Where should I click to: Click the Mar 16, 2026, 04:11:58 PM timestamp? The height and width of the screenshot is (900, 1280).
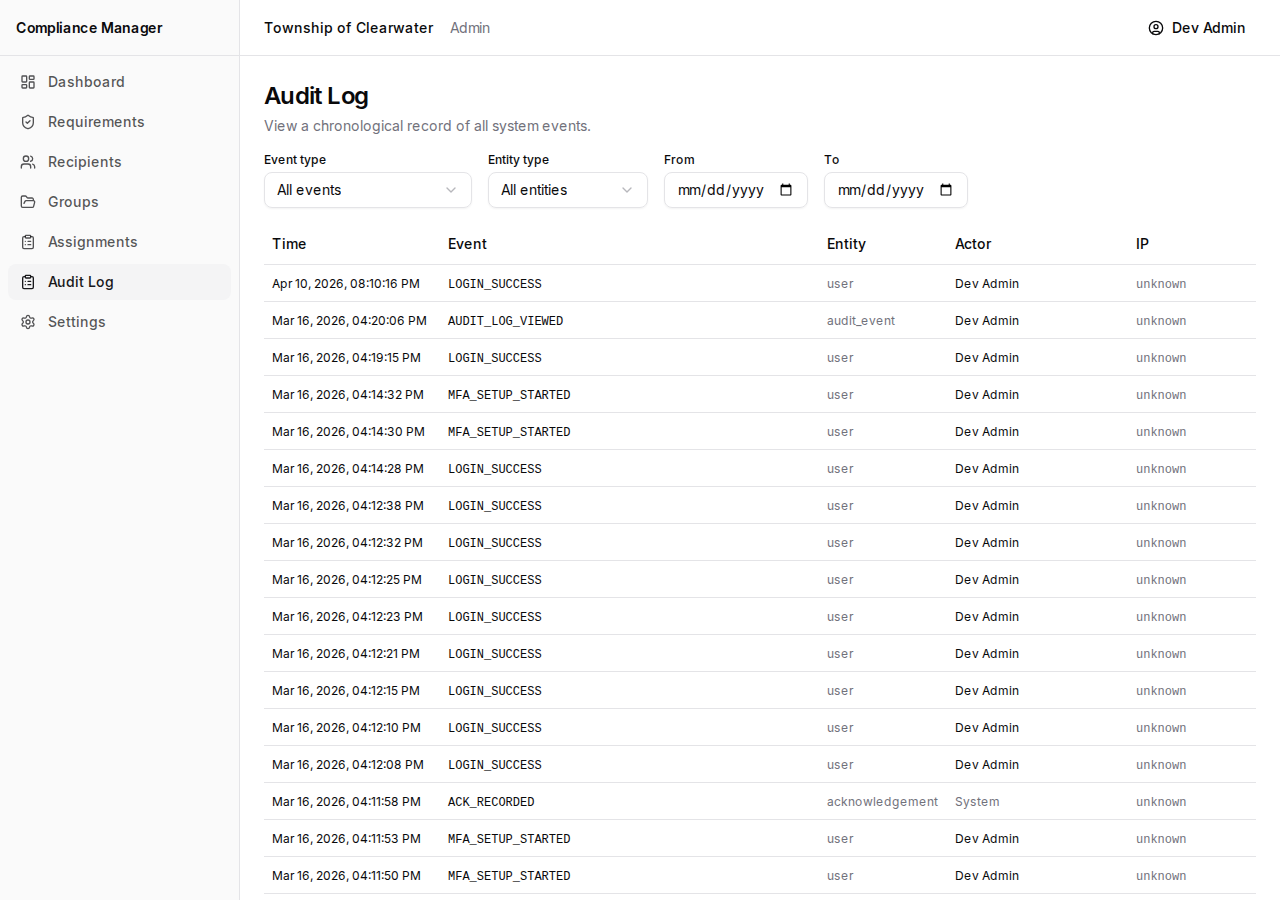[346, 802]
